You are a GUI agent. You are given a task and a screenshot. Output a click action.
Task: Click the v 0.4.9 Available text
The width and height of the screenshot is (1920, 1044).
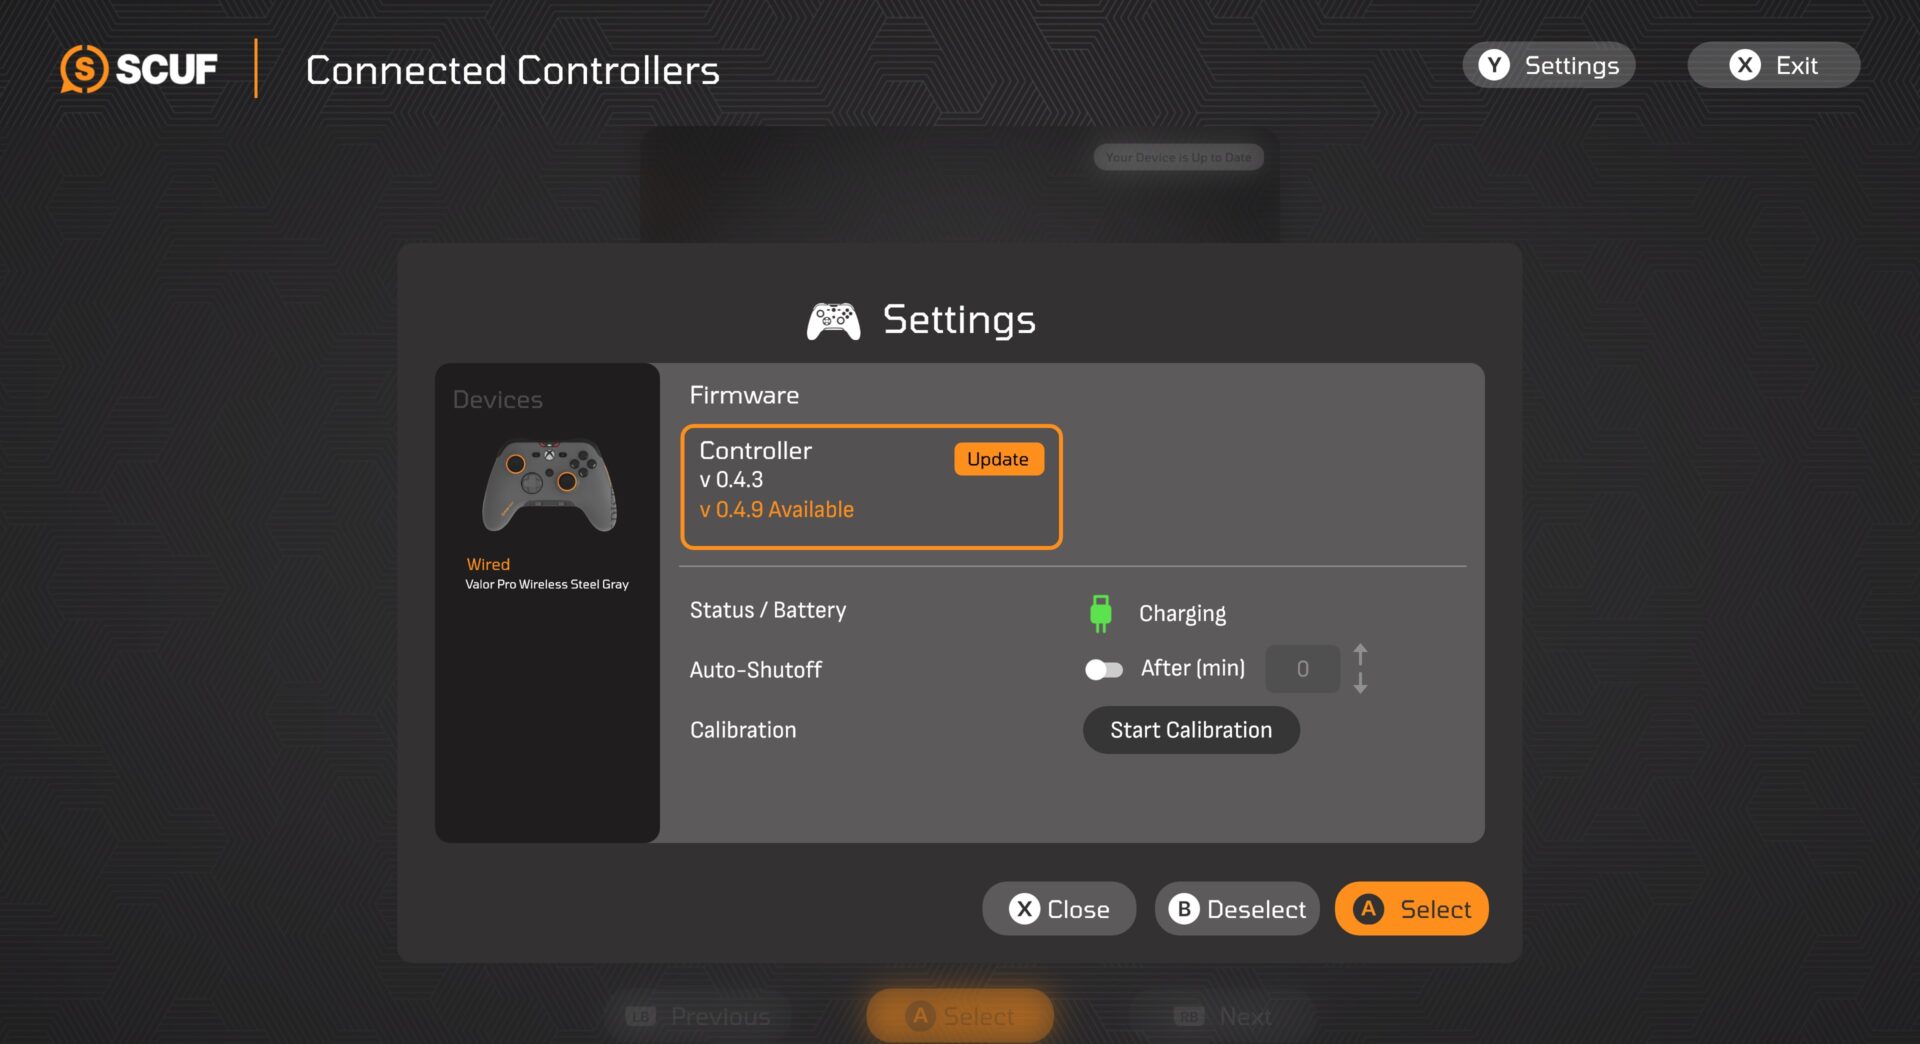coord(777,510)
